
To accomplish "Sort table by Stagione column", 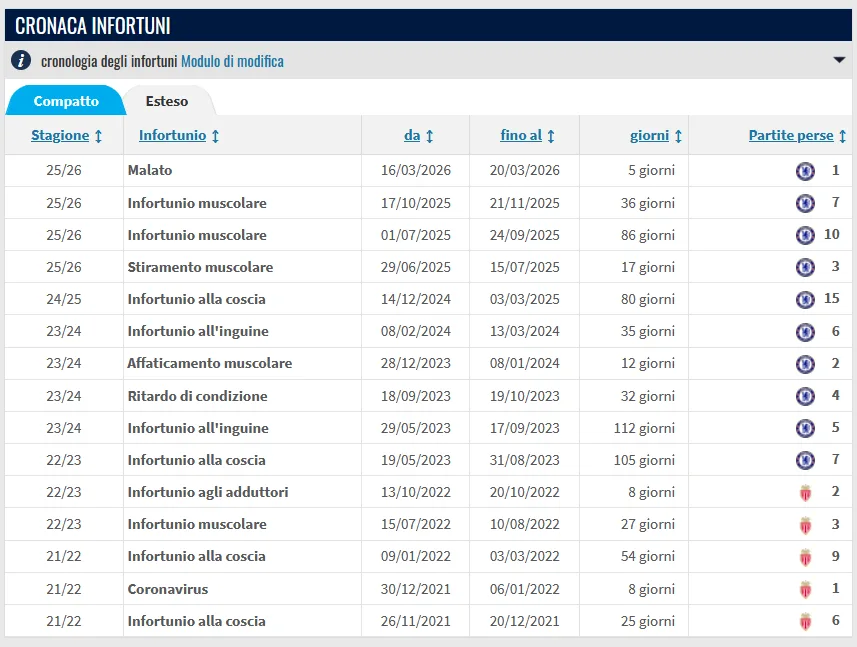I will point(66,136).
